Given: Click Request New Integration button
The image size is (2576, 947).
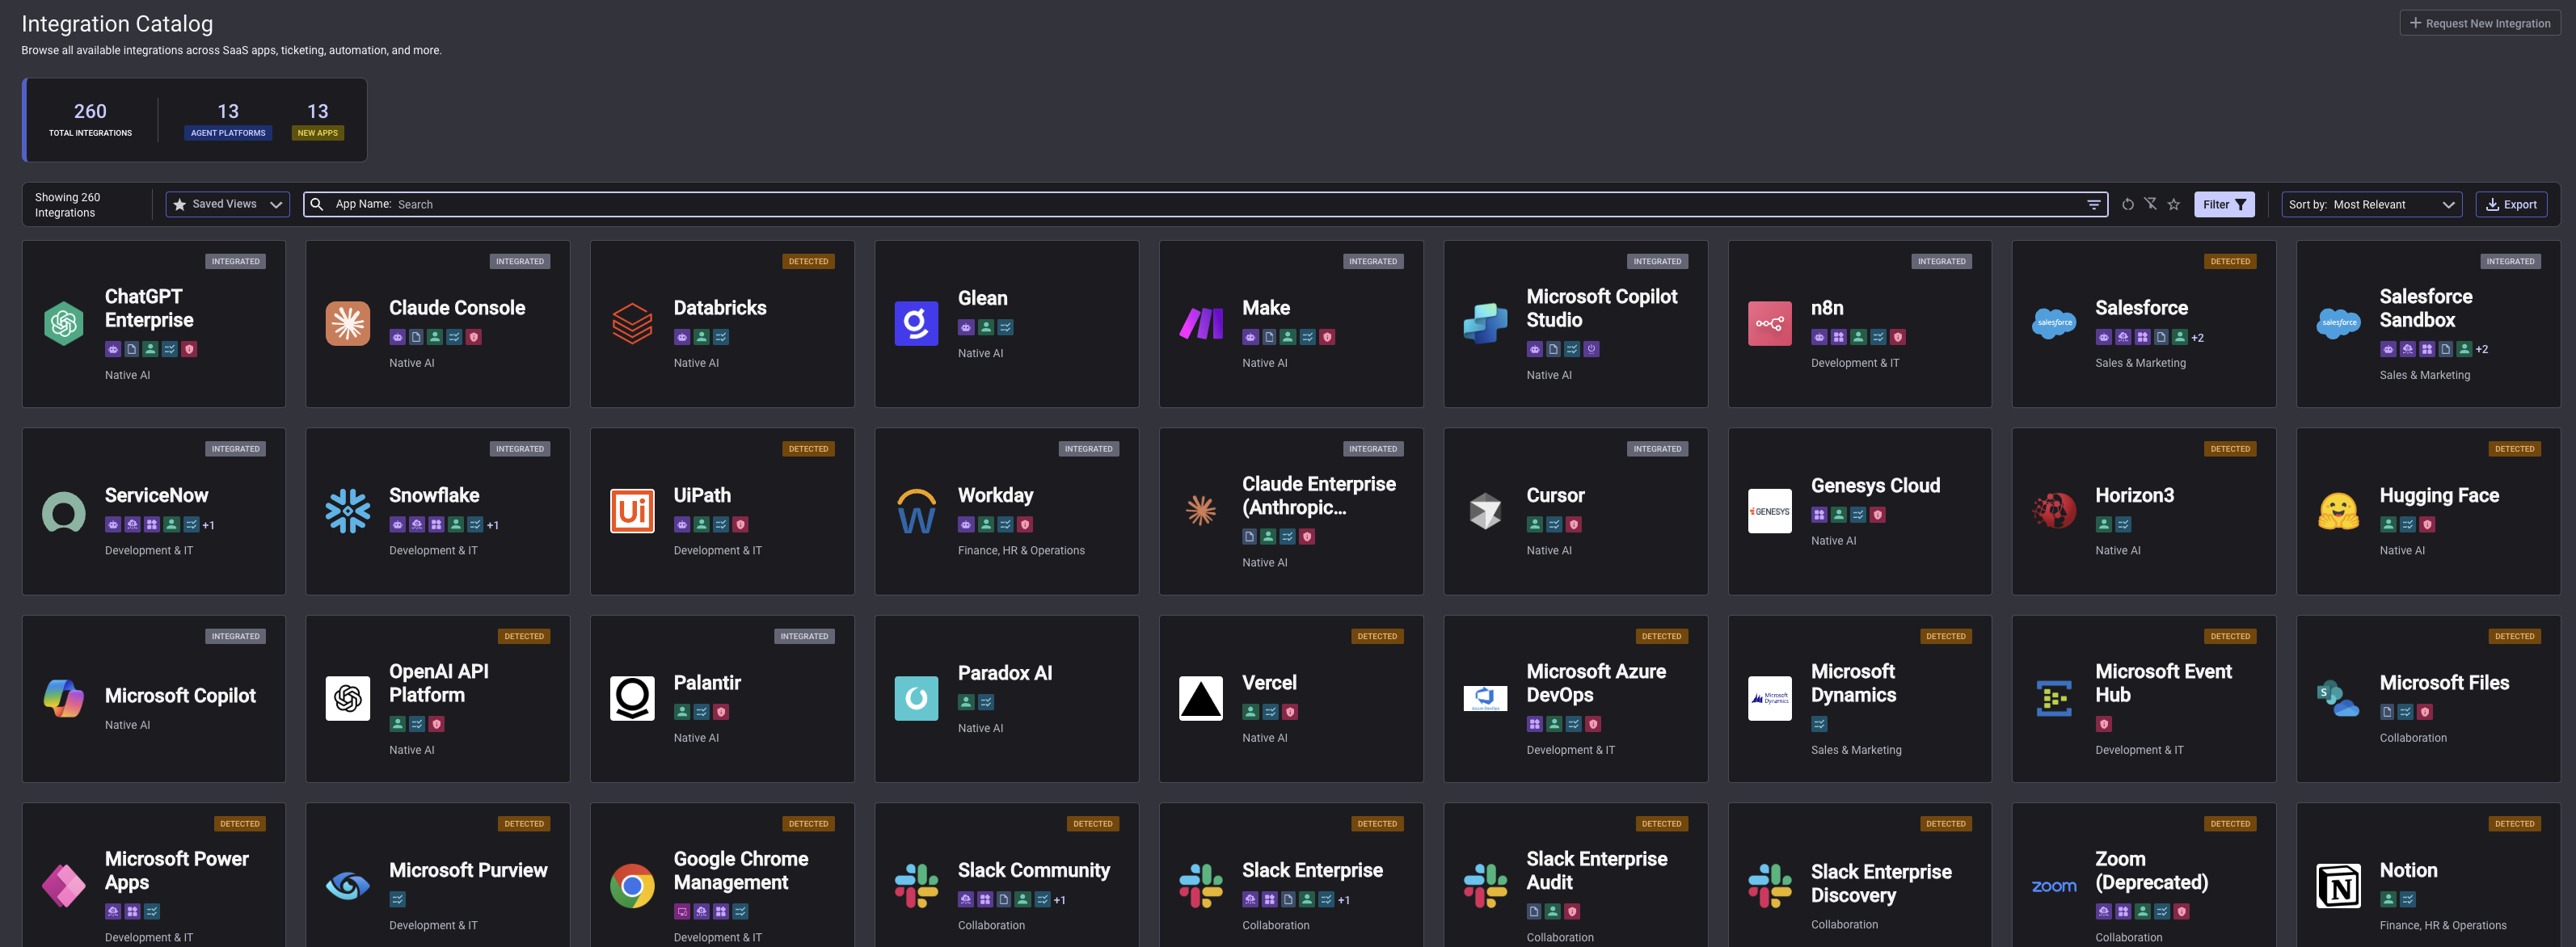Looking at the screenshot, I should click(2479, 23).
